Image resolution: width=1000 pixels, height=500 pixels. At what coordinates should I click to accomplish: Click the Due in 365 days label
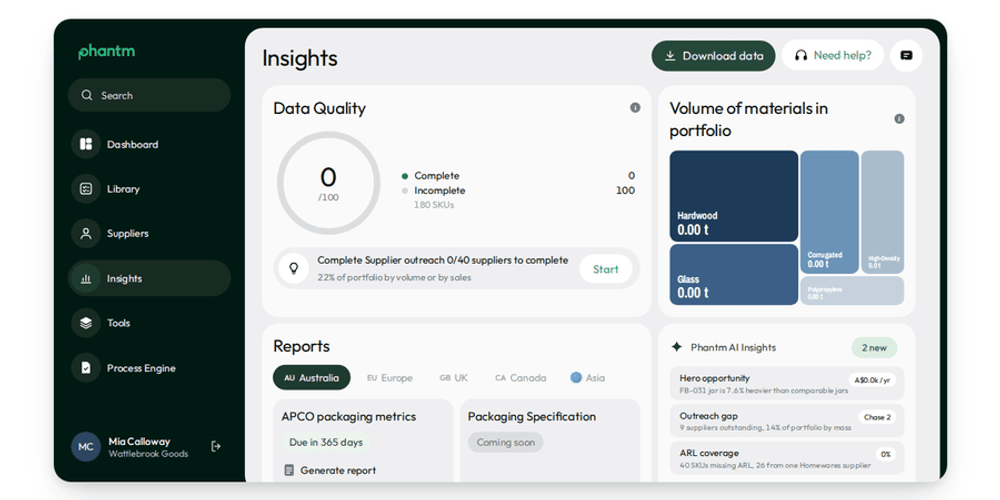click(x=325, y=442)
